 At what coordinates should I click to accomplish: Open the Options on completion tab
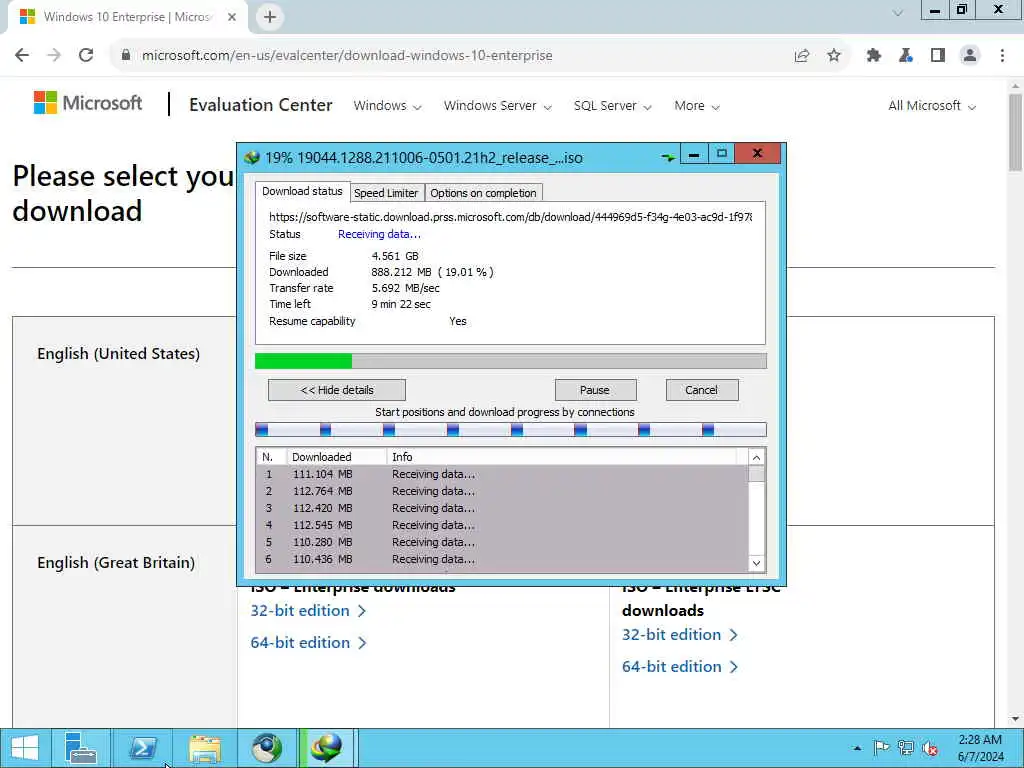(483, 193)
